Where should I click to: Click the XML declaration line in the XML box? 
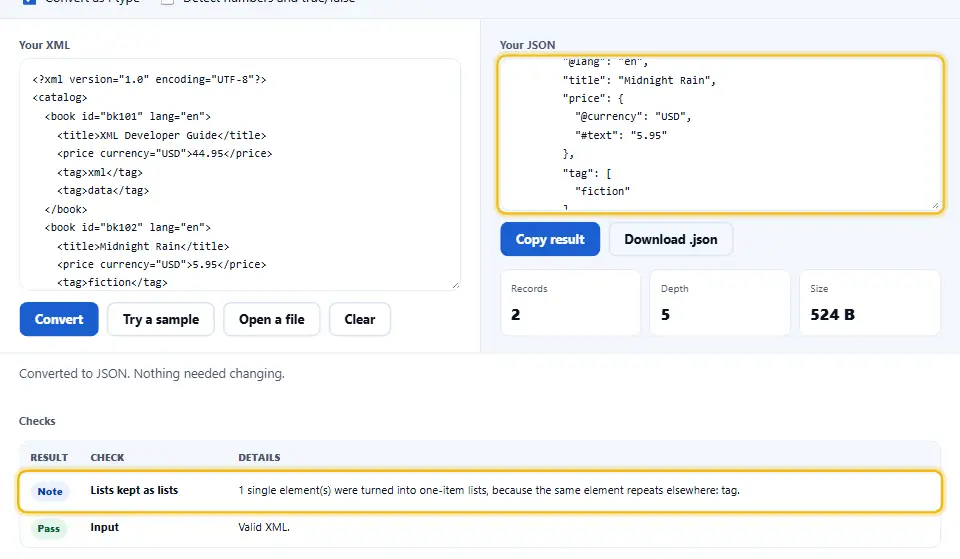pyautogui.click(x=149, y=80)
